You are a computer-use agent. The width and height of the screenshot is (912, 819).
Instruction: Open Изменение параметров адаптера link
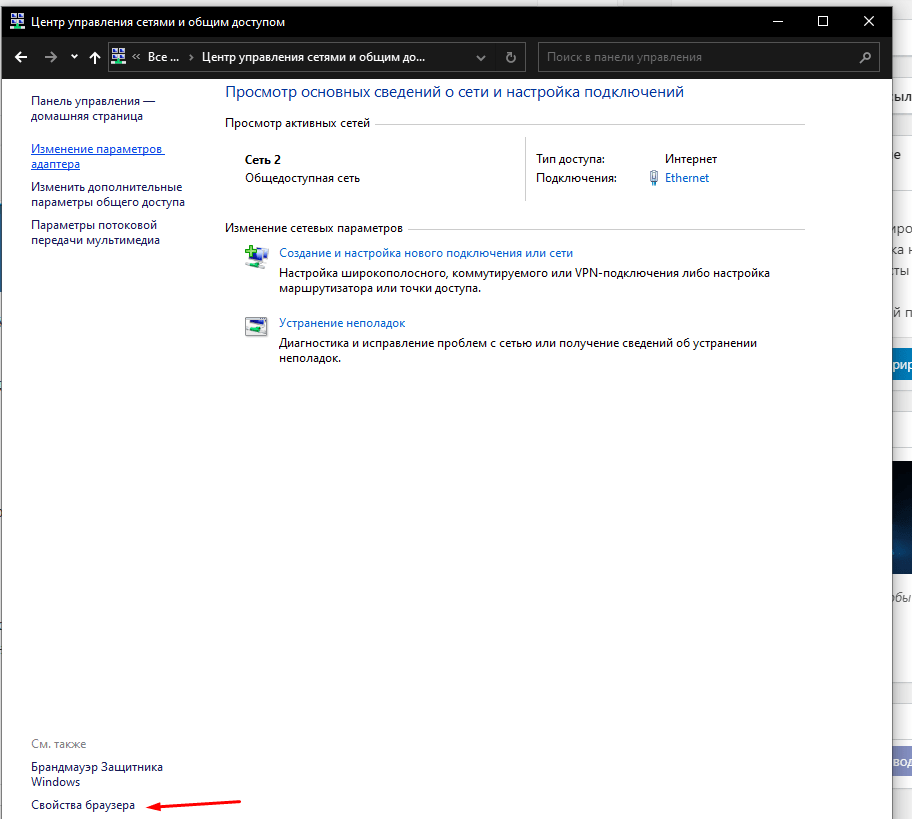(x=97, y=156)
